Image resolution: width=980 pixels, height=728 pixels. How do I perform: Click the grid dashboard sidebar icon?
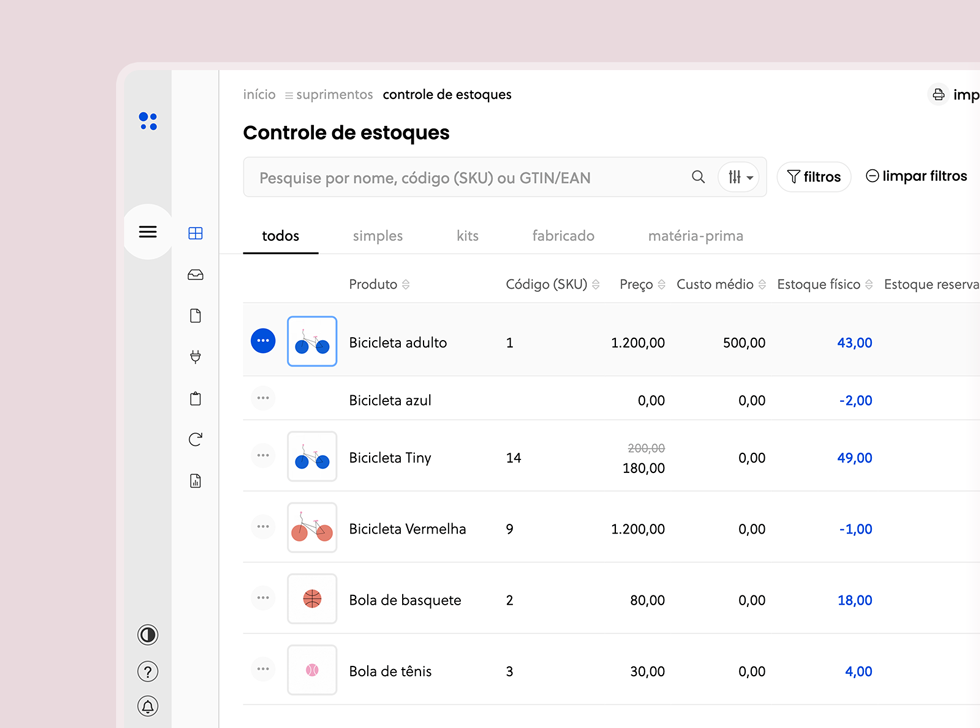[x=196, y=234]
